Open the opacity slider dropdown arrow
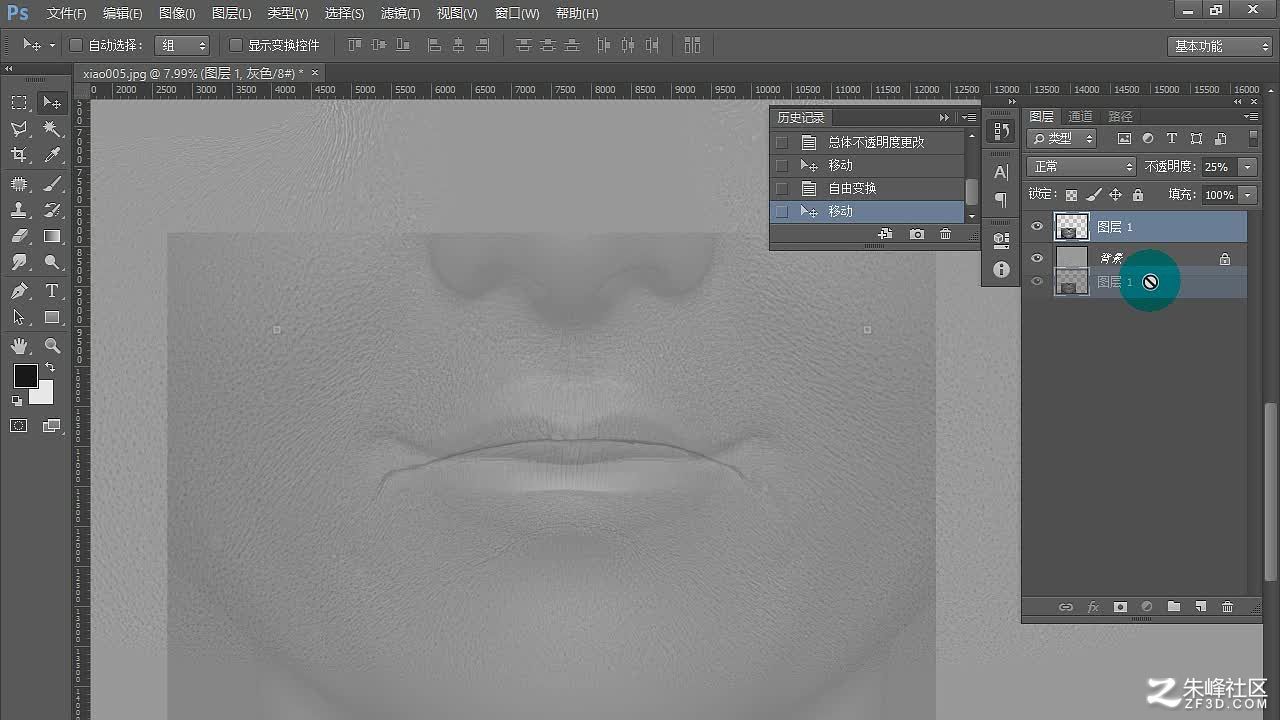1280x720 pixels. [x=1248, y=167]
